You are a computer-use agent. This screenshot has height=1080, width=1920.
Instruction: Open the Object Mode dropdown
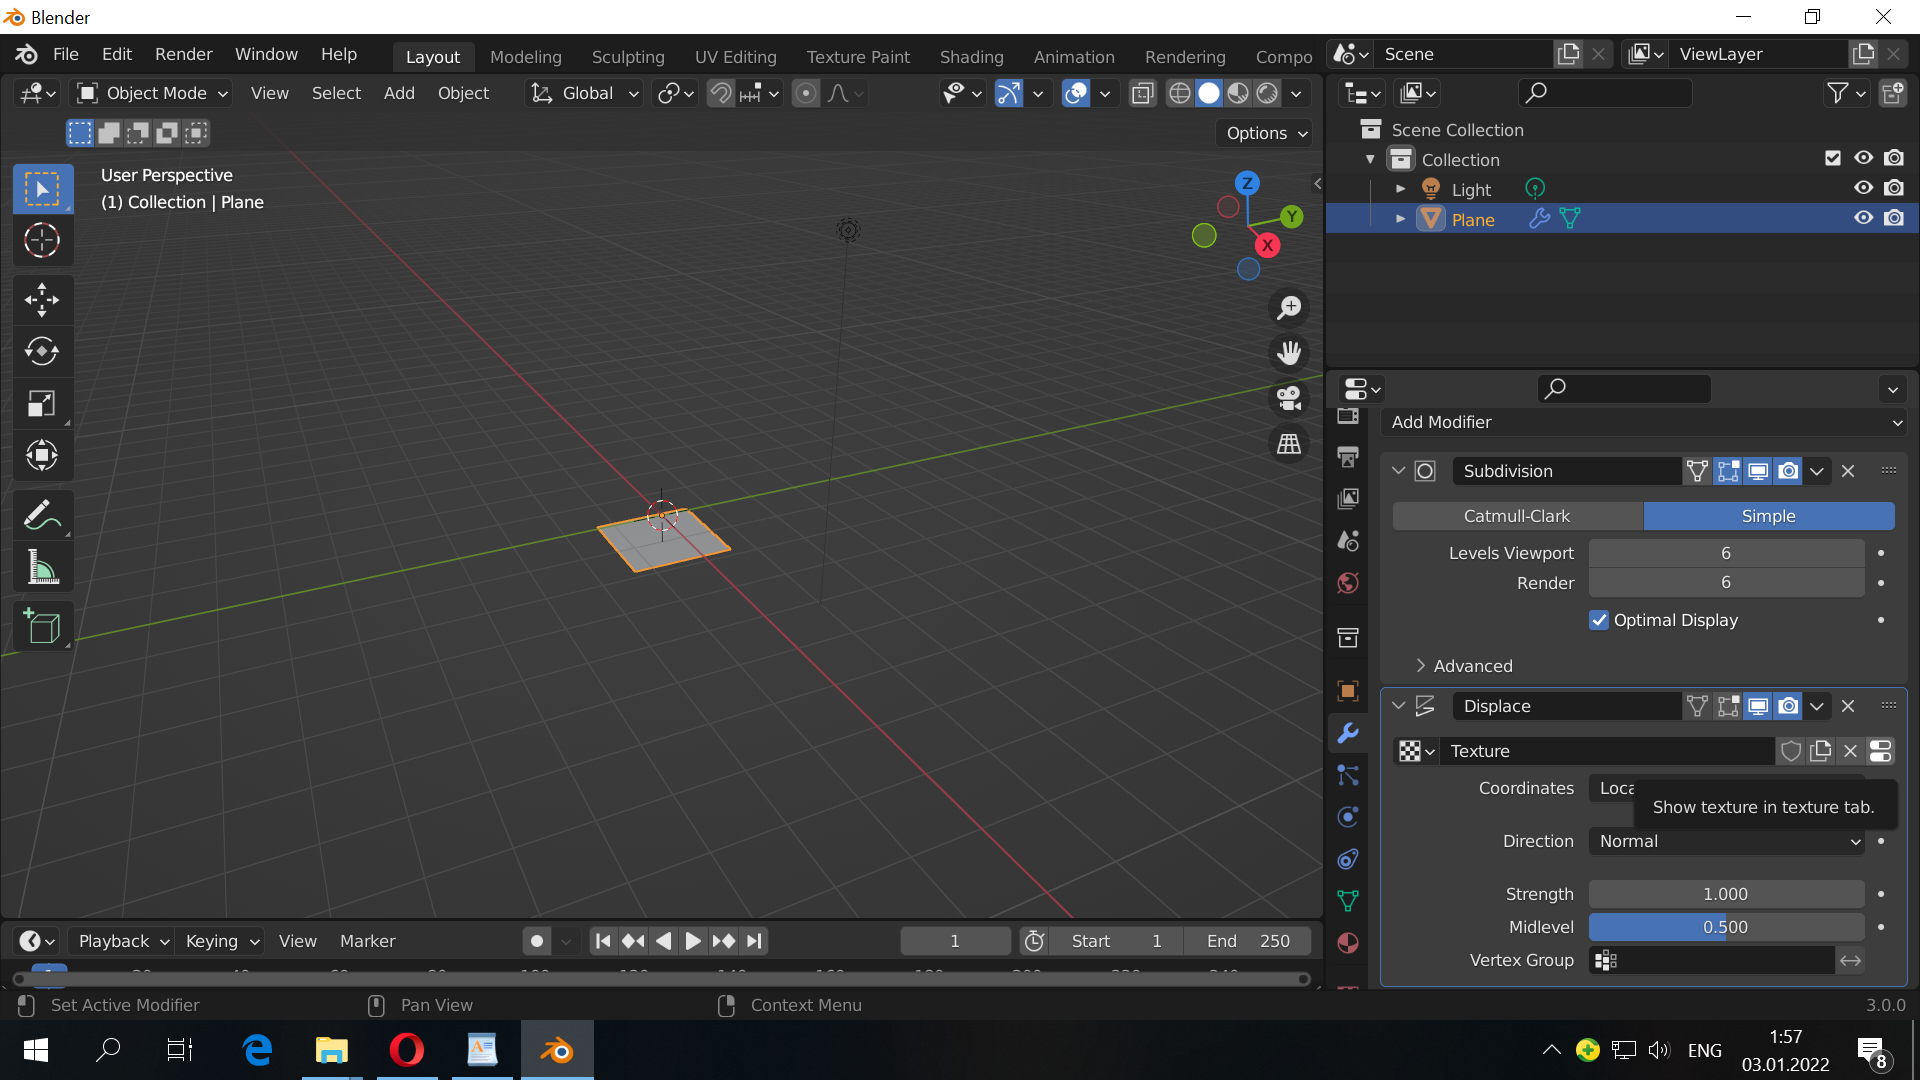(153, 93)
